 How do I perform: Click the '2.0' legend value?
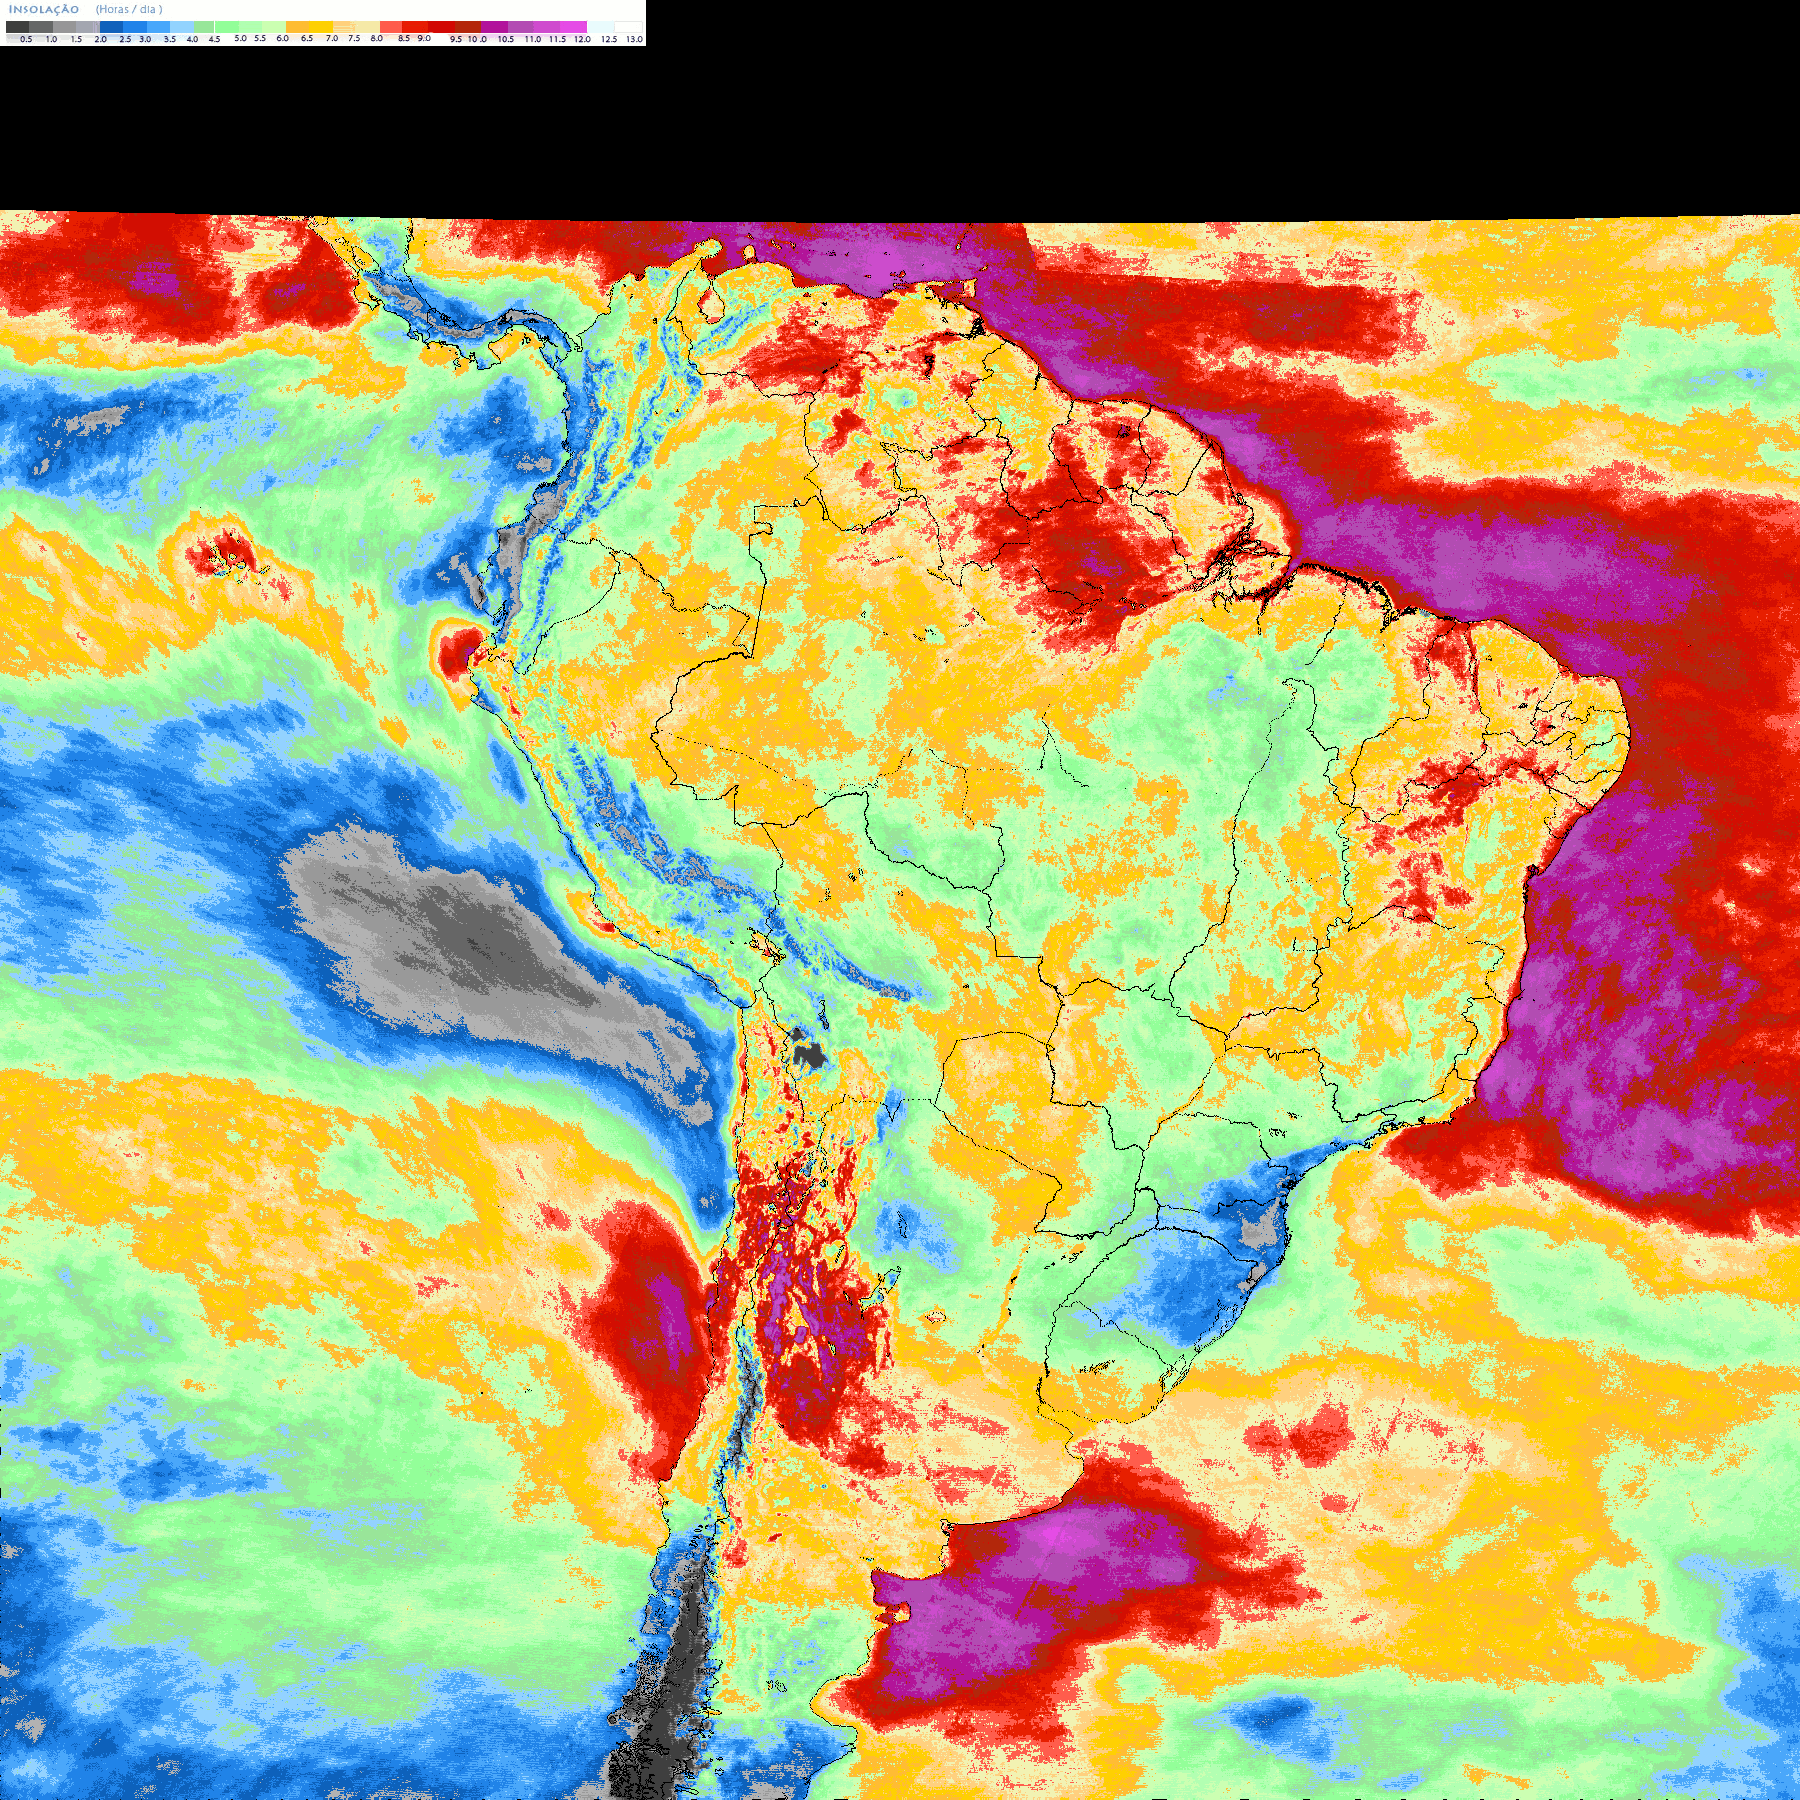[x=100, y=39]
